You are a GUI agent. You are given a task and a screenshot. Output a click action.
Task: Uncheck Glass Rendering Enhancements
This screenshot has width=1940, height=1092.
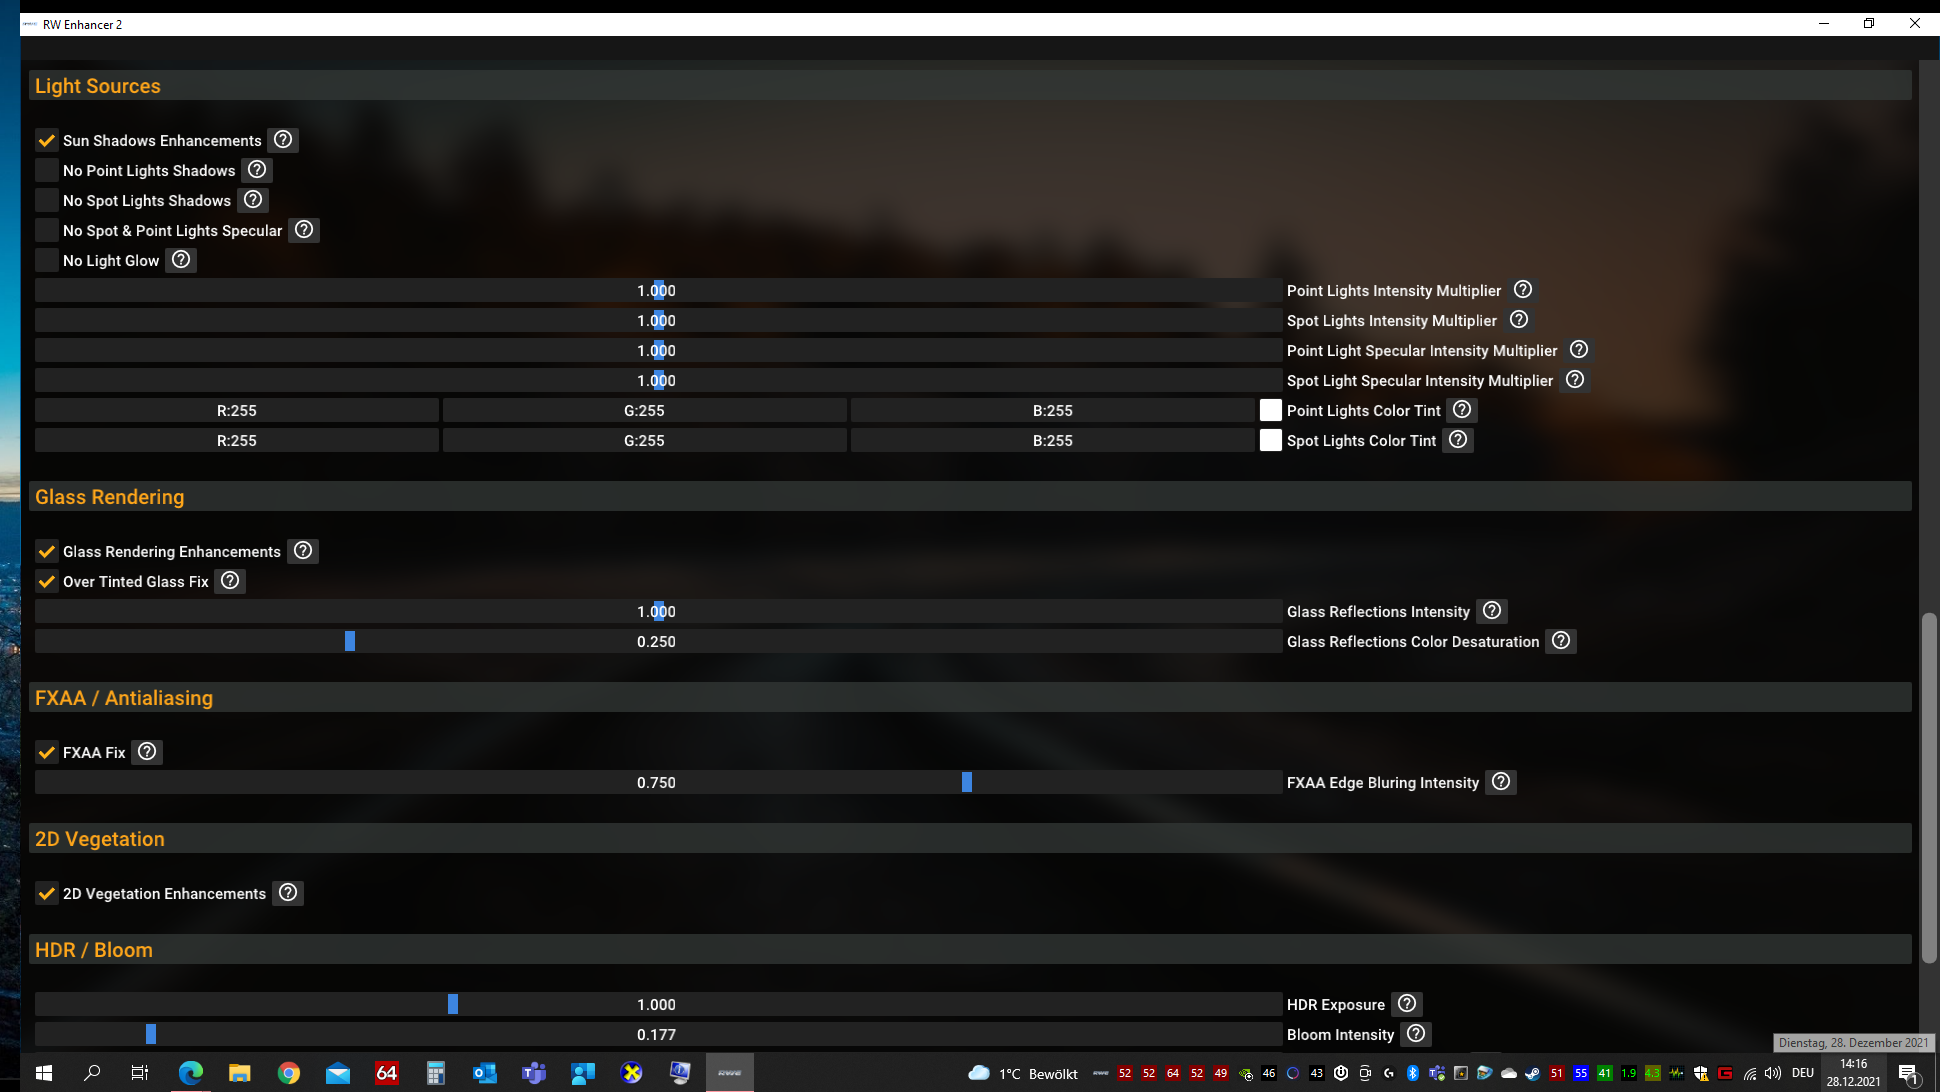[47, 552]
